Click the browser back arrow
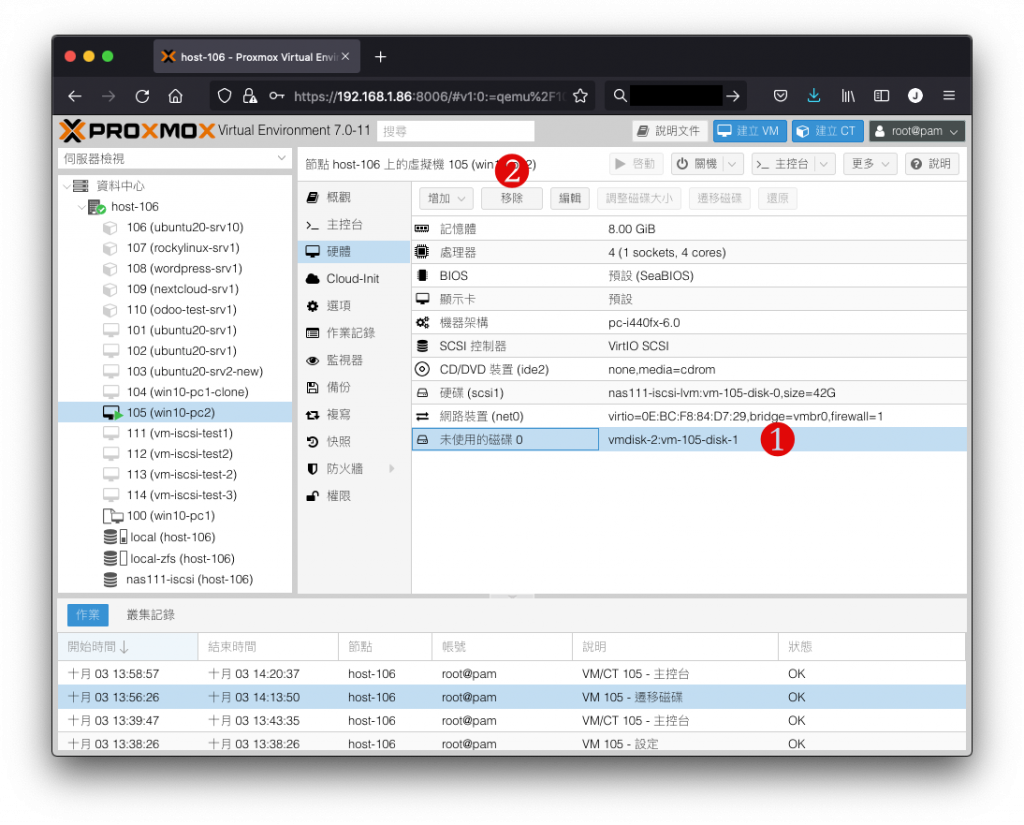1024x825 pixels. pos(74,96)
